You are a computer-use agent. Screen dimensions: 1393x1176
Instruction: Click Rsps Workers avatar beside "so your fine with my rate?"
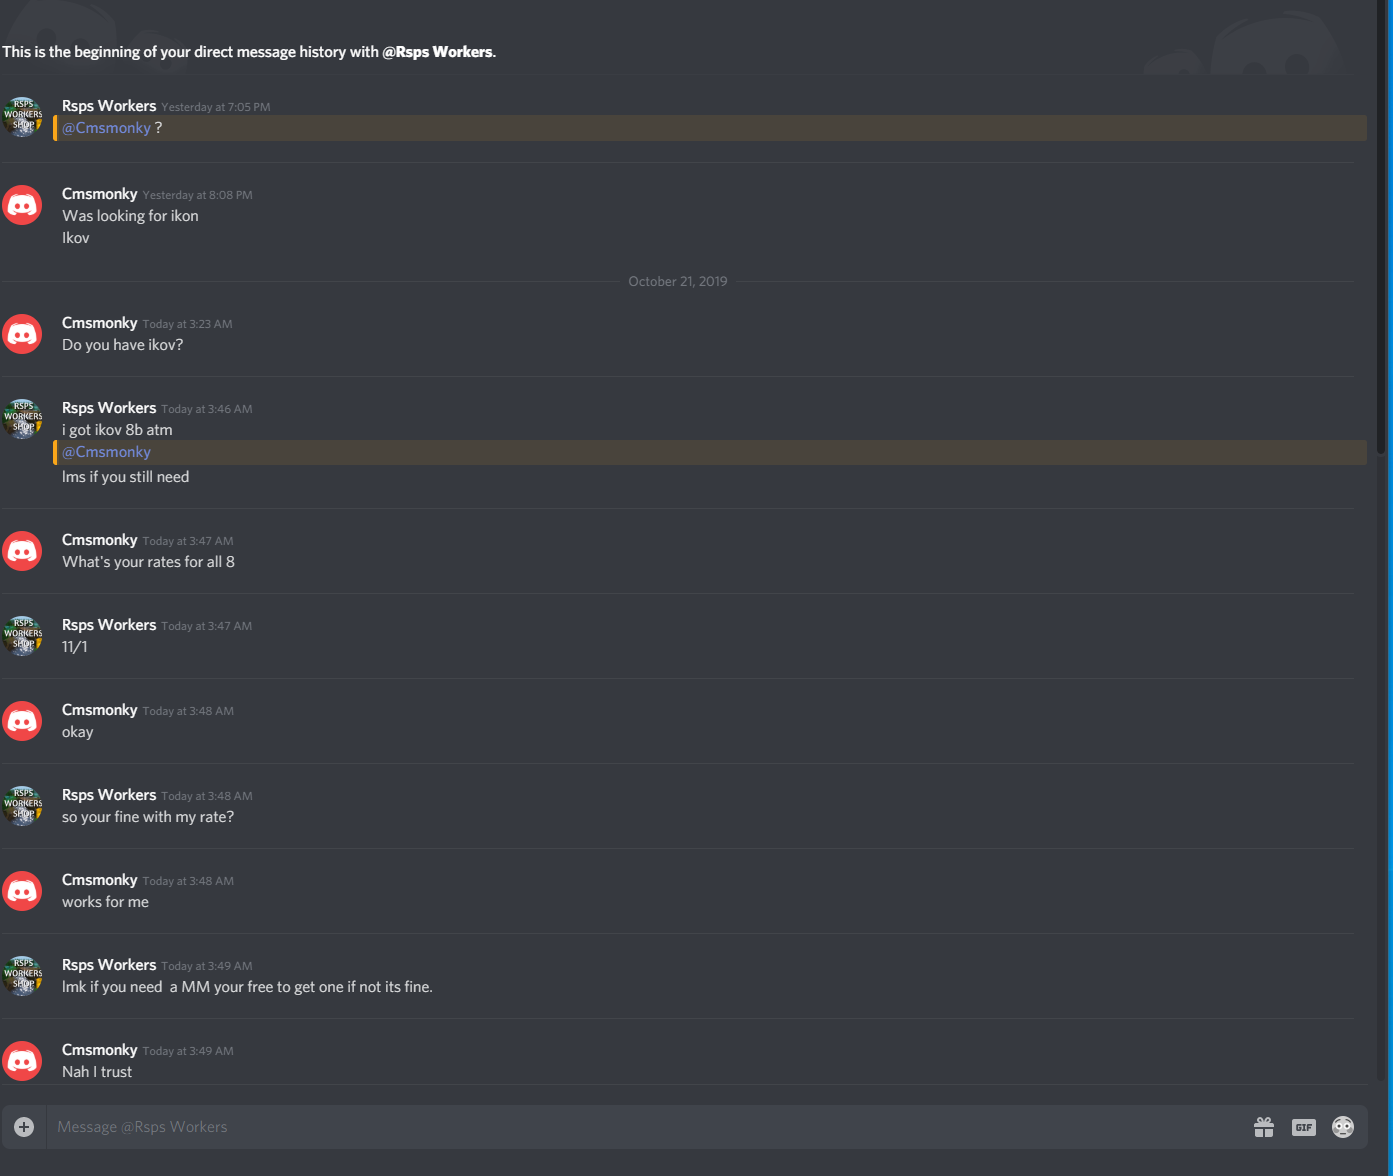tap(22, 805)
